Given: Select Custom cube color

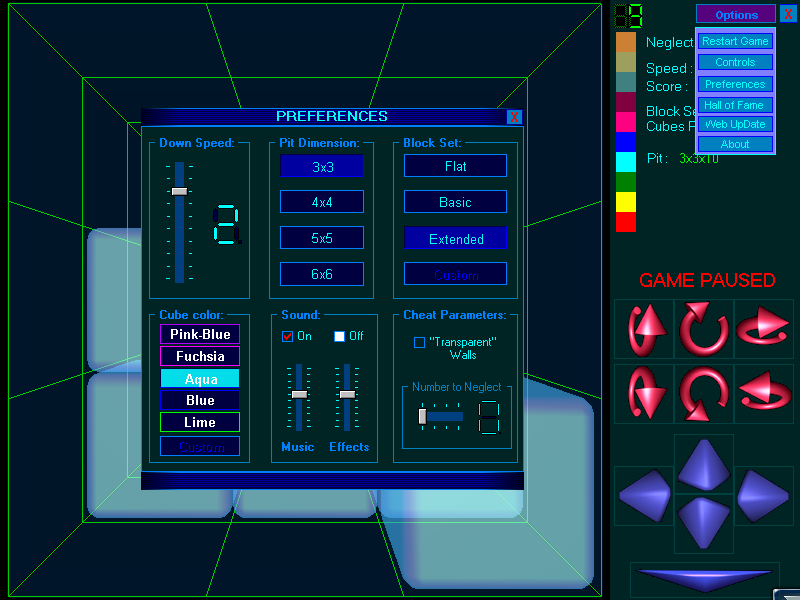Looking at the screenshot, I should pyautogui.click(x=200, y=446).
